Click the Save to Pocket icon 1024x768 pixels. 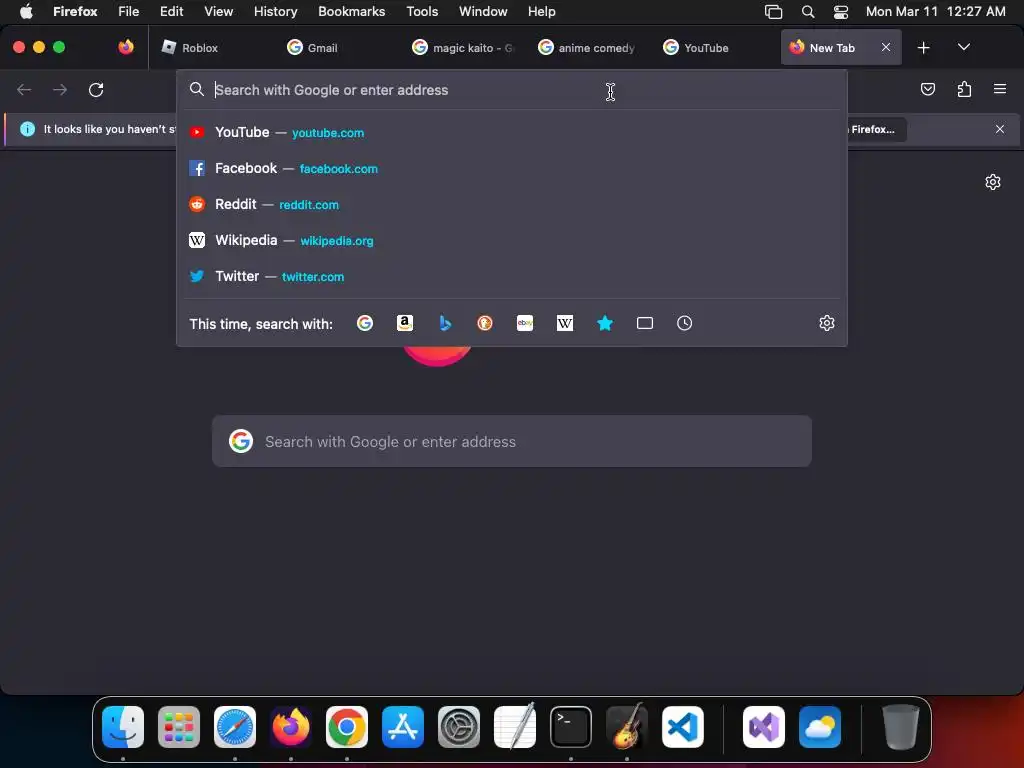pyautogui.click(x=927, y=89)
